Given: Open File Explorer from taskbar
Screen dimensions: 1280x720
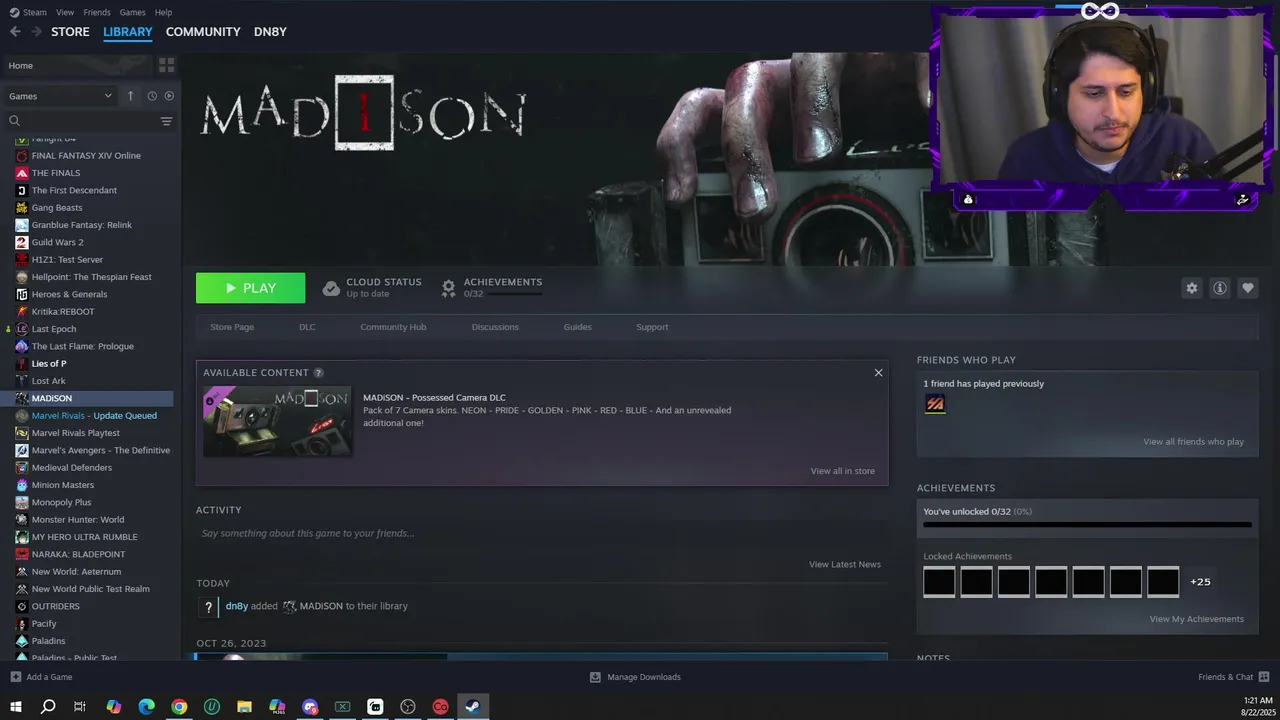Looking at the screenshot, I should [x=244, y=707].
